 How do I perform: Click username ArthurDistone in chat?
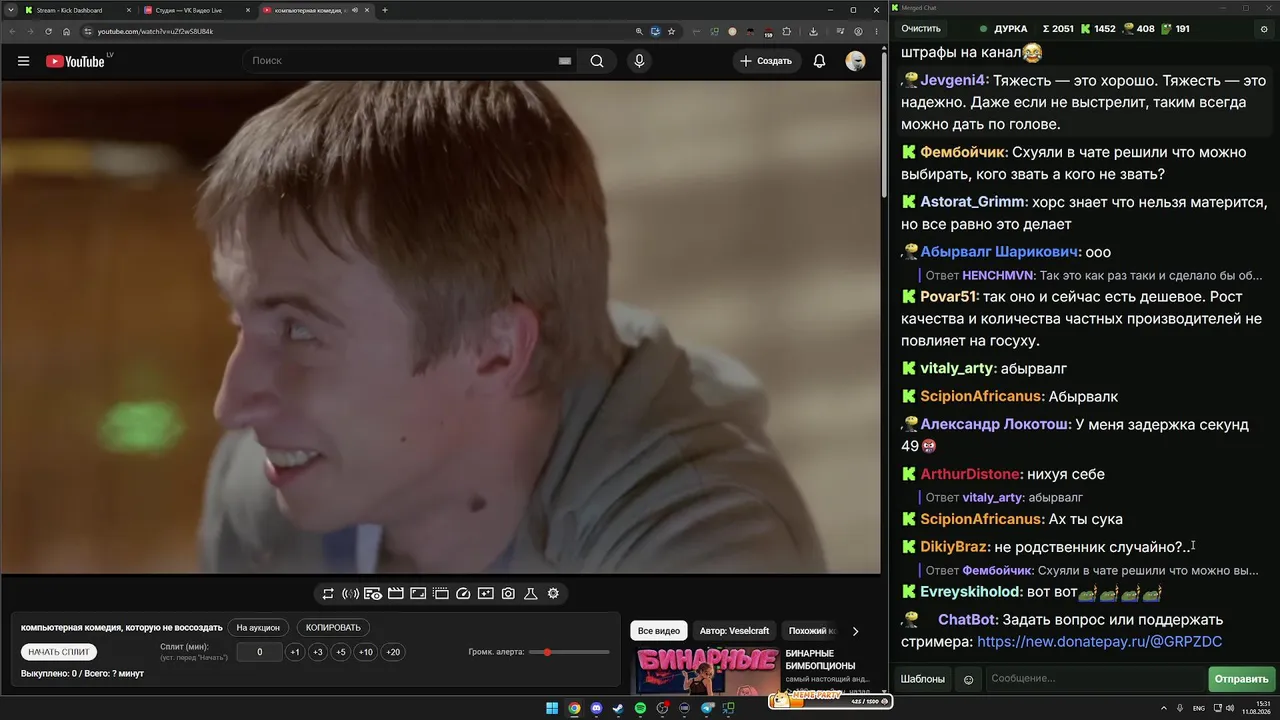970,474
